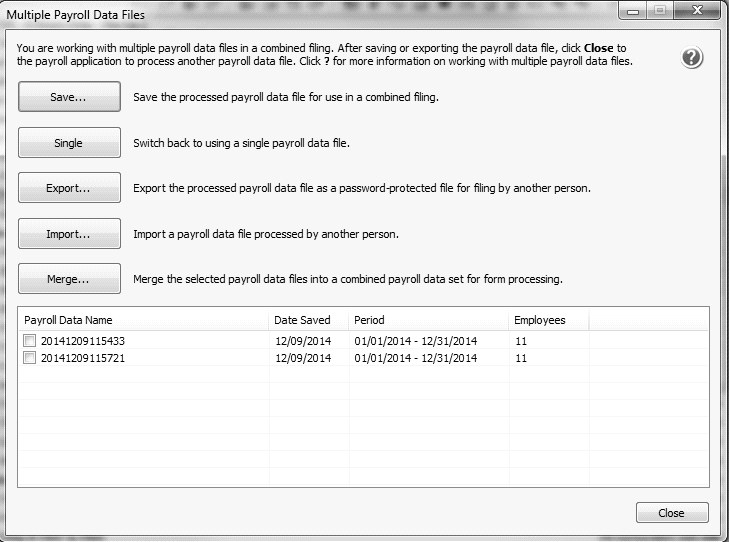729x542 pixels.
Task: Merge selected files with Merge... button
Action: click(69, 279)
